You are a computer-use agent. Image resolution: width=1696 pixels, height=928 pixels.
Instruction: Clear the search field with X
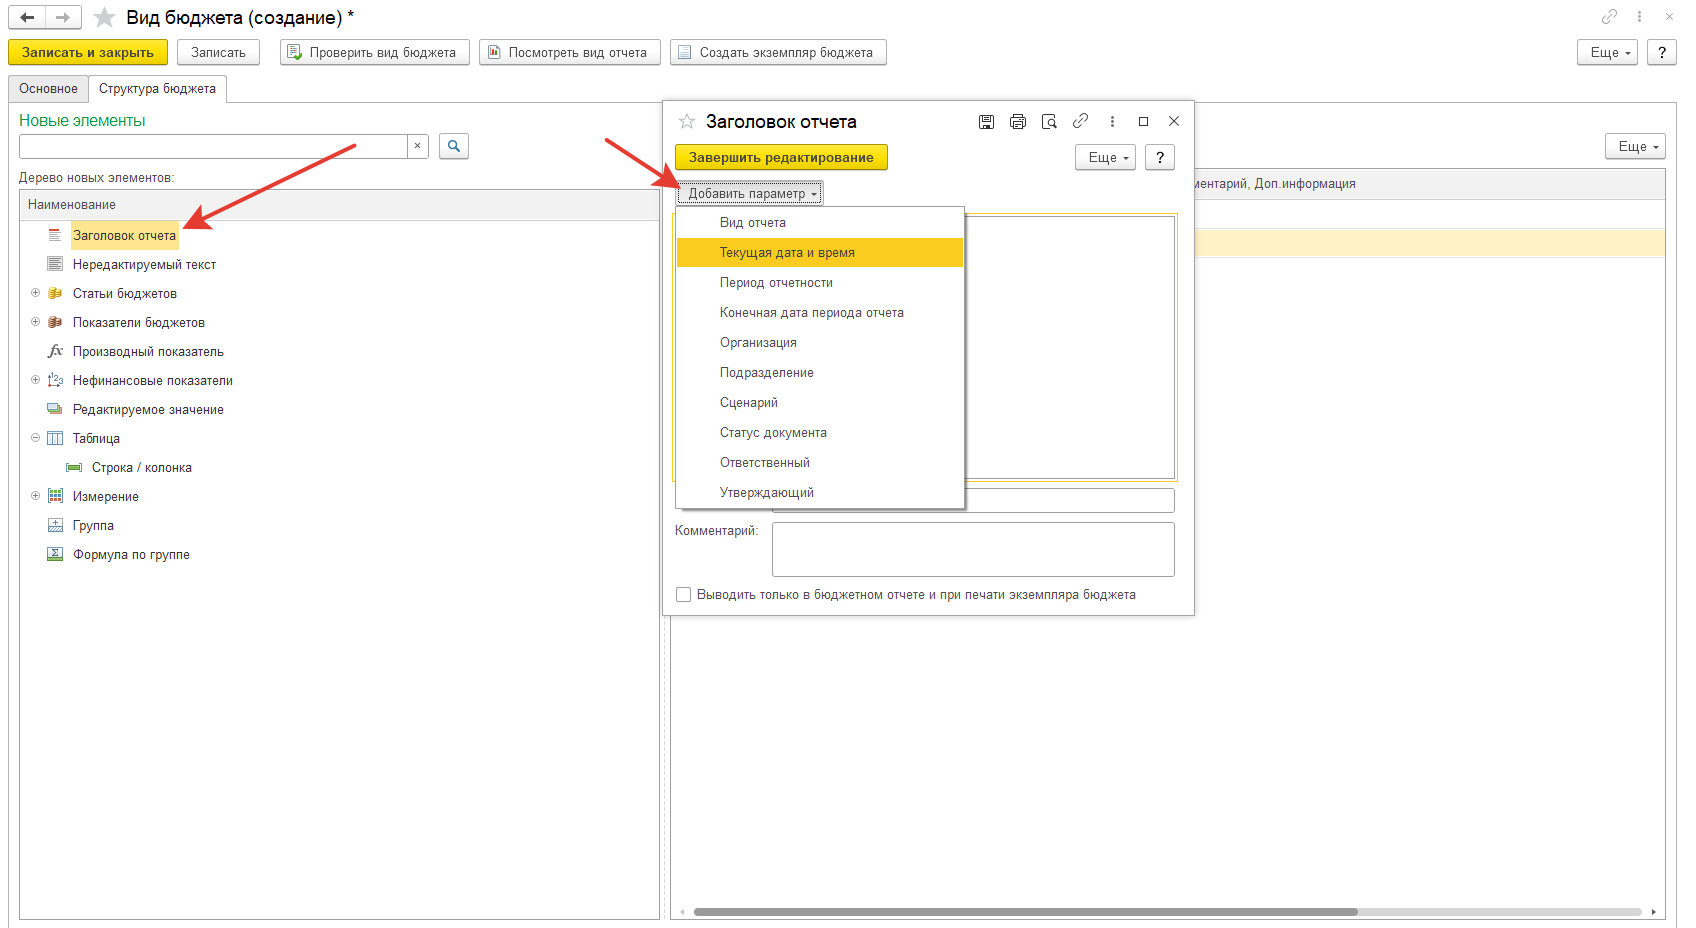418,146
